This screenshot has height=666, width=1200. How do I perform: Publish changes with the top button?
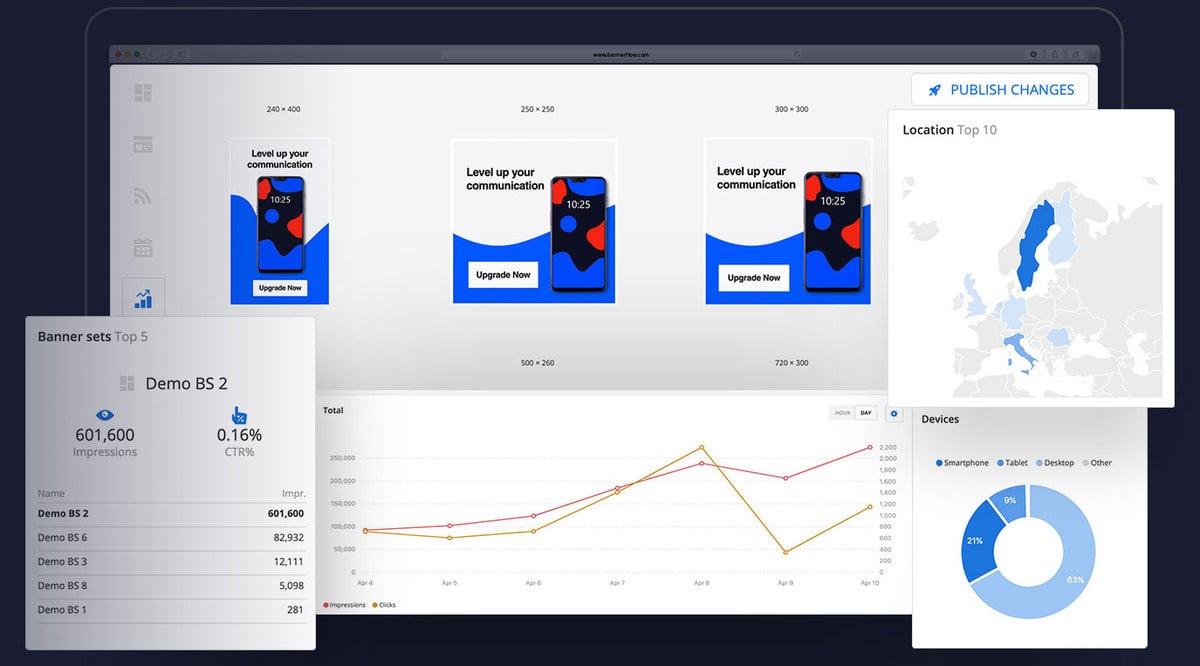[x=1000, y=90]
